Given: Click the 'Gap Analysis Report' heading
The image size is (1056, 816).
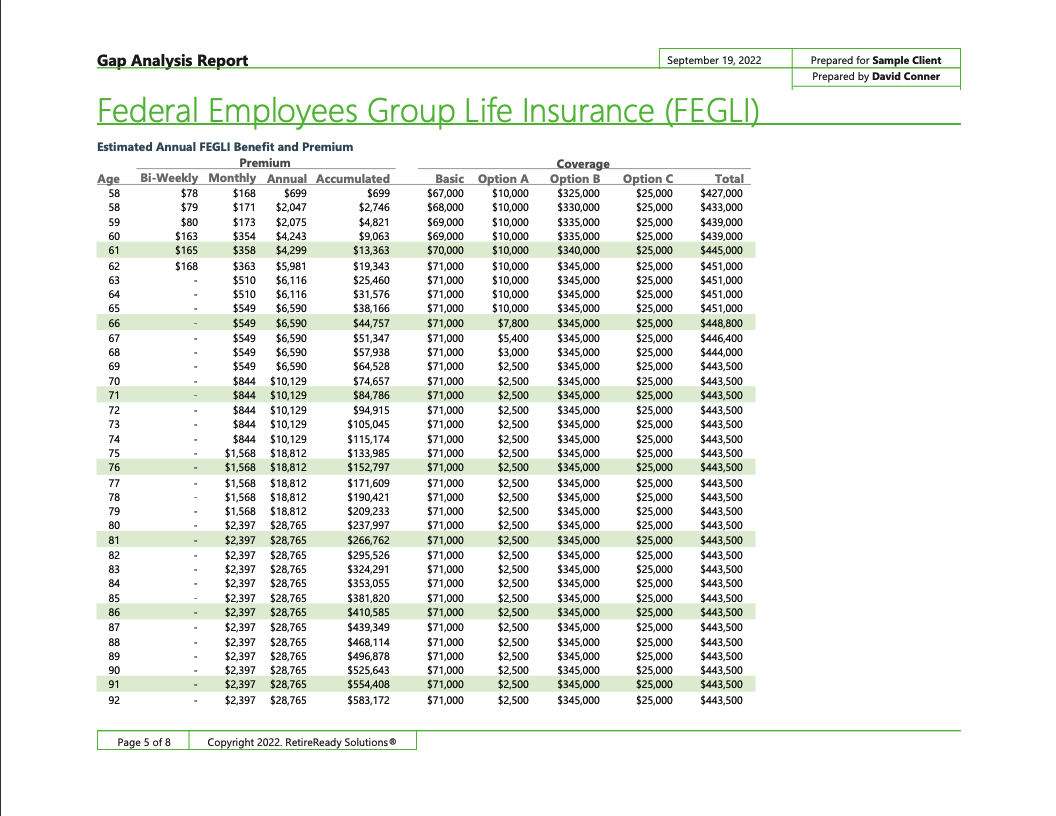Looking at the screenshot, I should (x=172, y=61).
